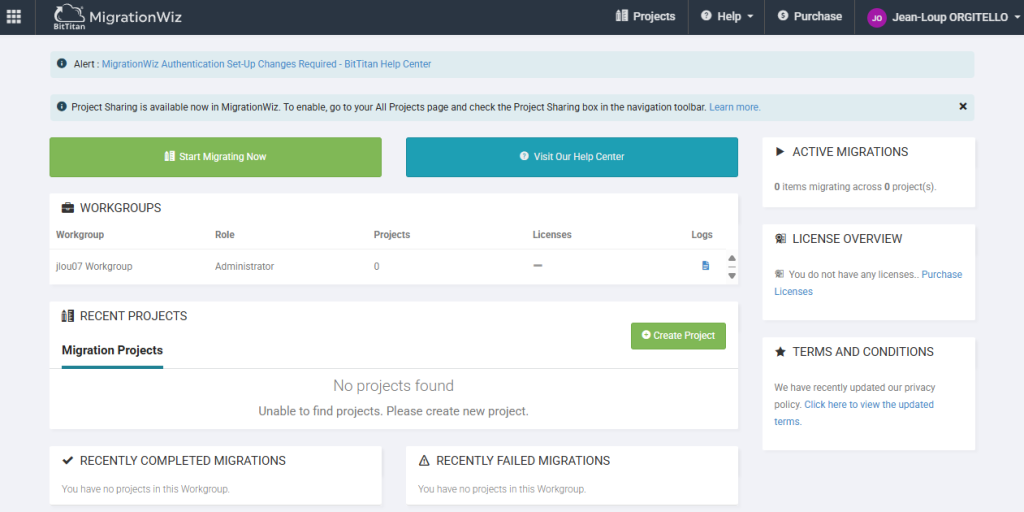Click the Workgroups briefcase icon

[x=67, y=208]
